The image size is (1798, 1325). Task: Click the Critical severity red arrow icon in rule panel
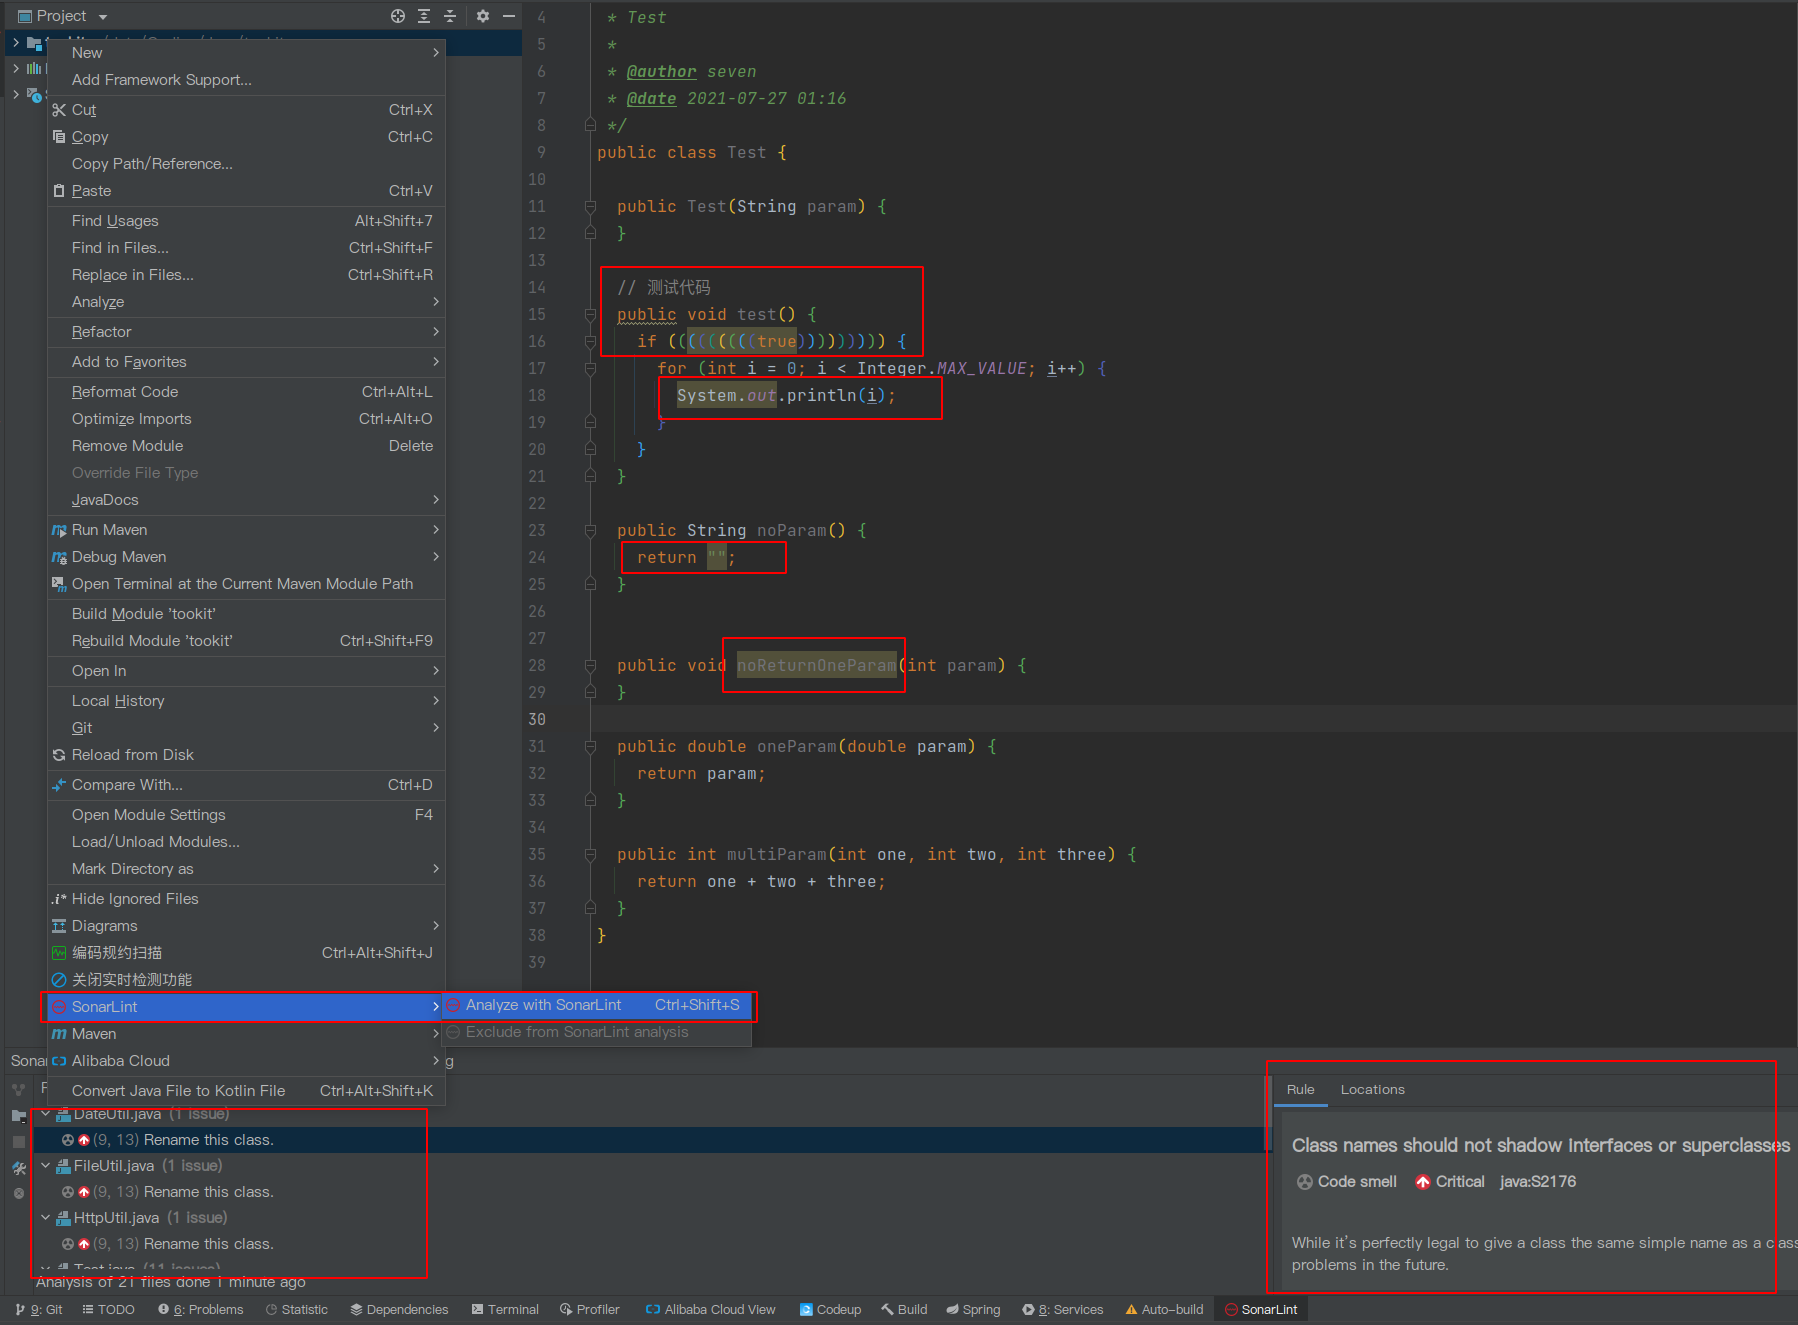(x=1423, y=1182)
